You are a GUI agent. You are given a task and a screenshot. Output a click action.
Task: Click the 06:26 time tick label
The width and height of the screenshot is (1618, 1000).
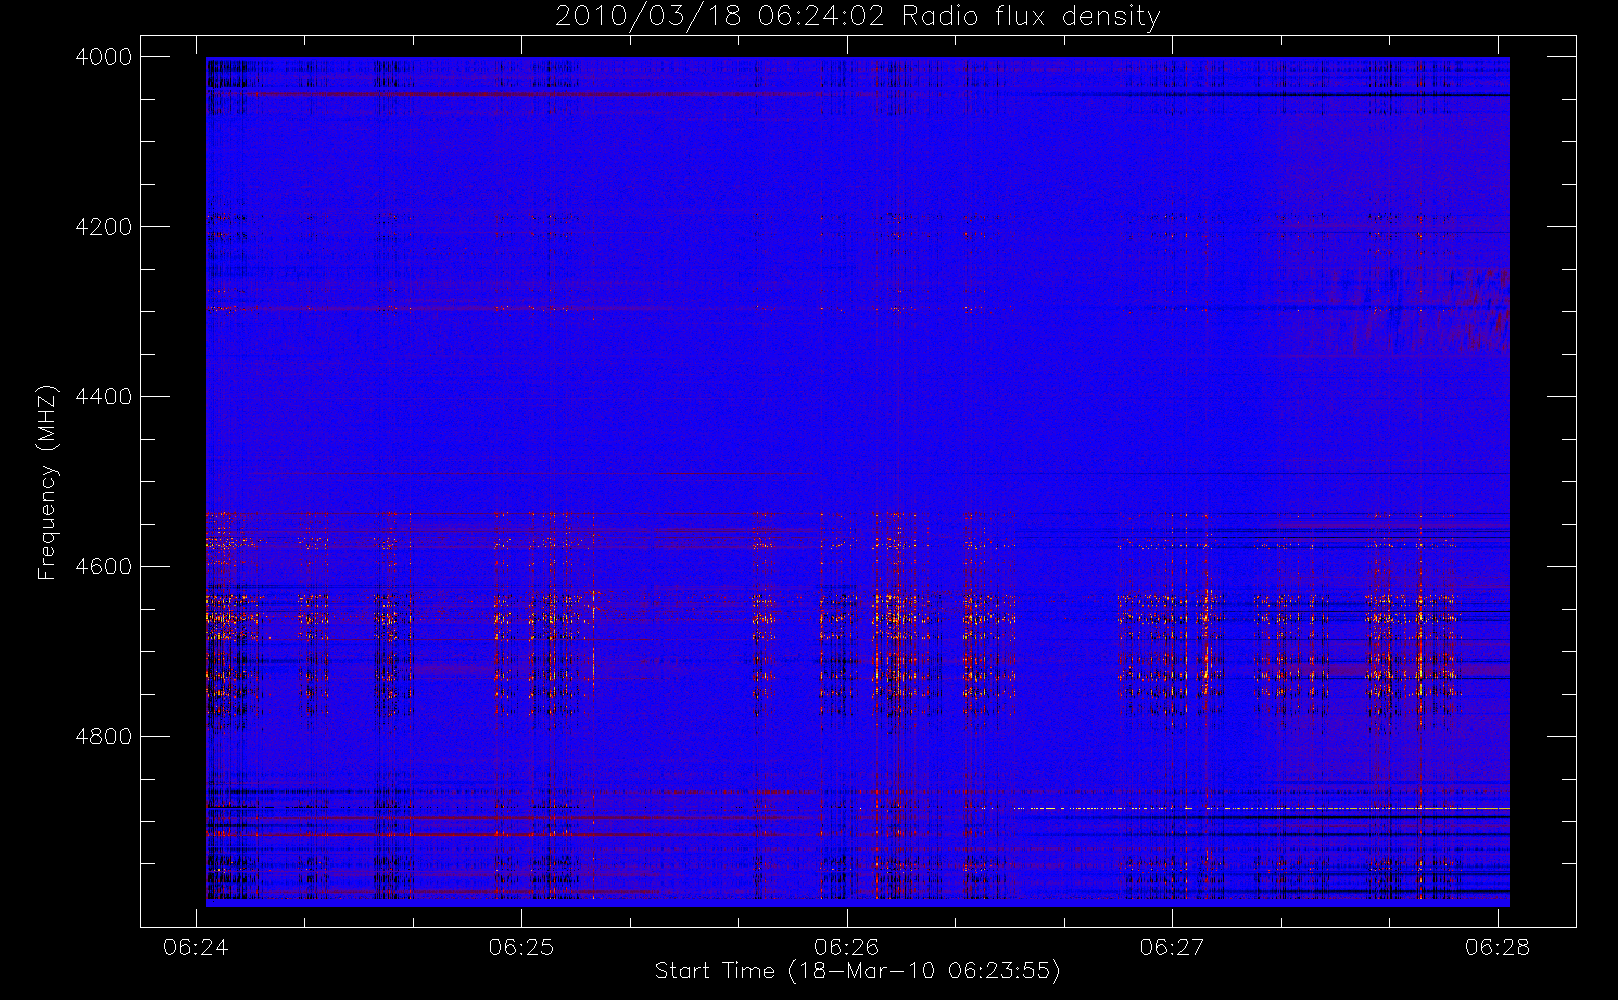(x=847, y=947)
